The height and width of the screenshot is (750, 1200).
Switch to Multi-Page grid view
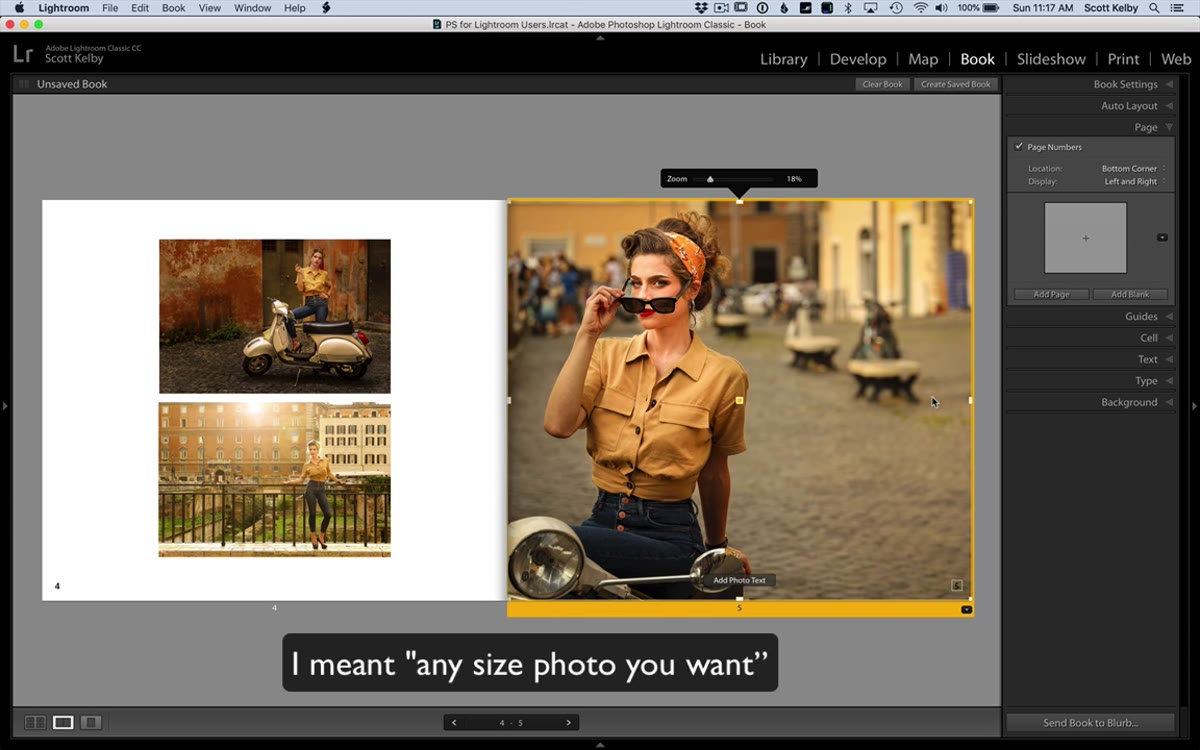[35, 722]
